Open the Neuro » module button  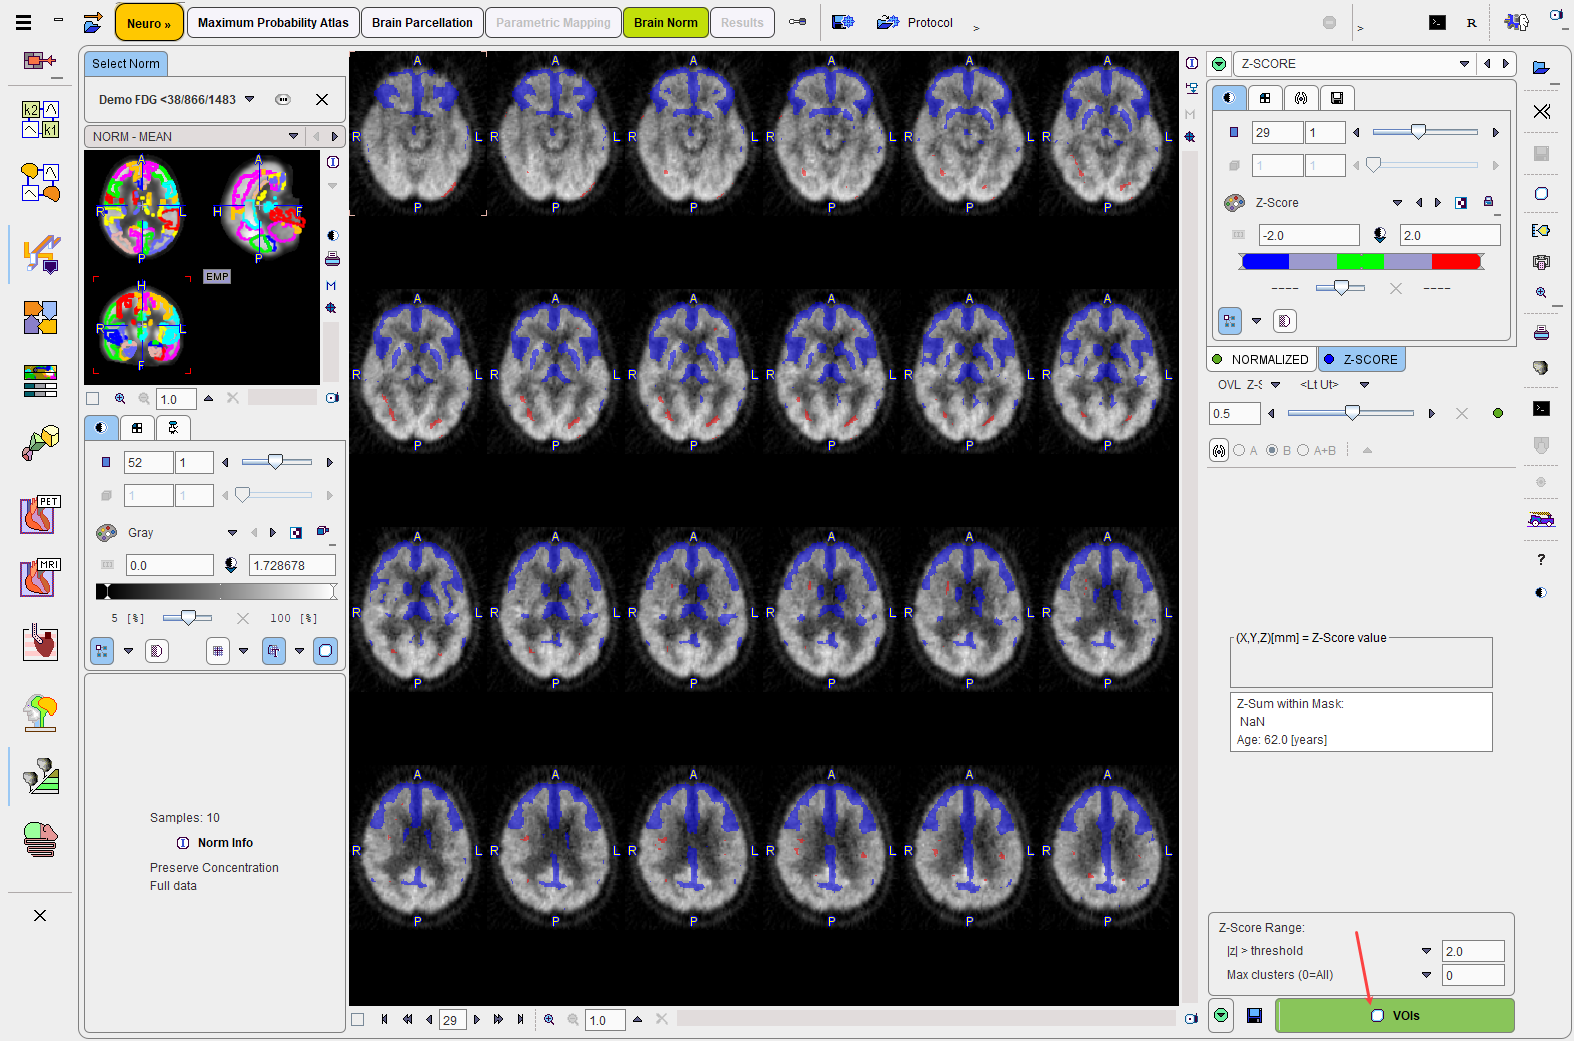(x=149, y=22)
